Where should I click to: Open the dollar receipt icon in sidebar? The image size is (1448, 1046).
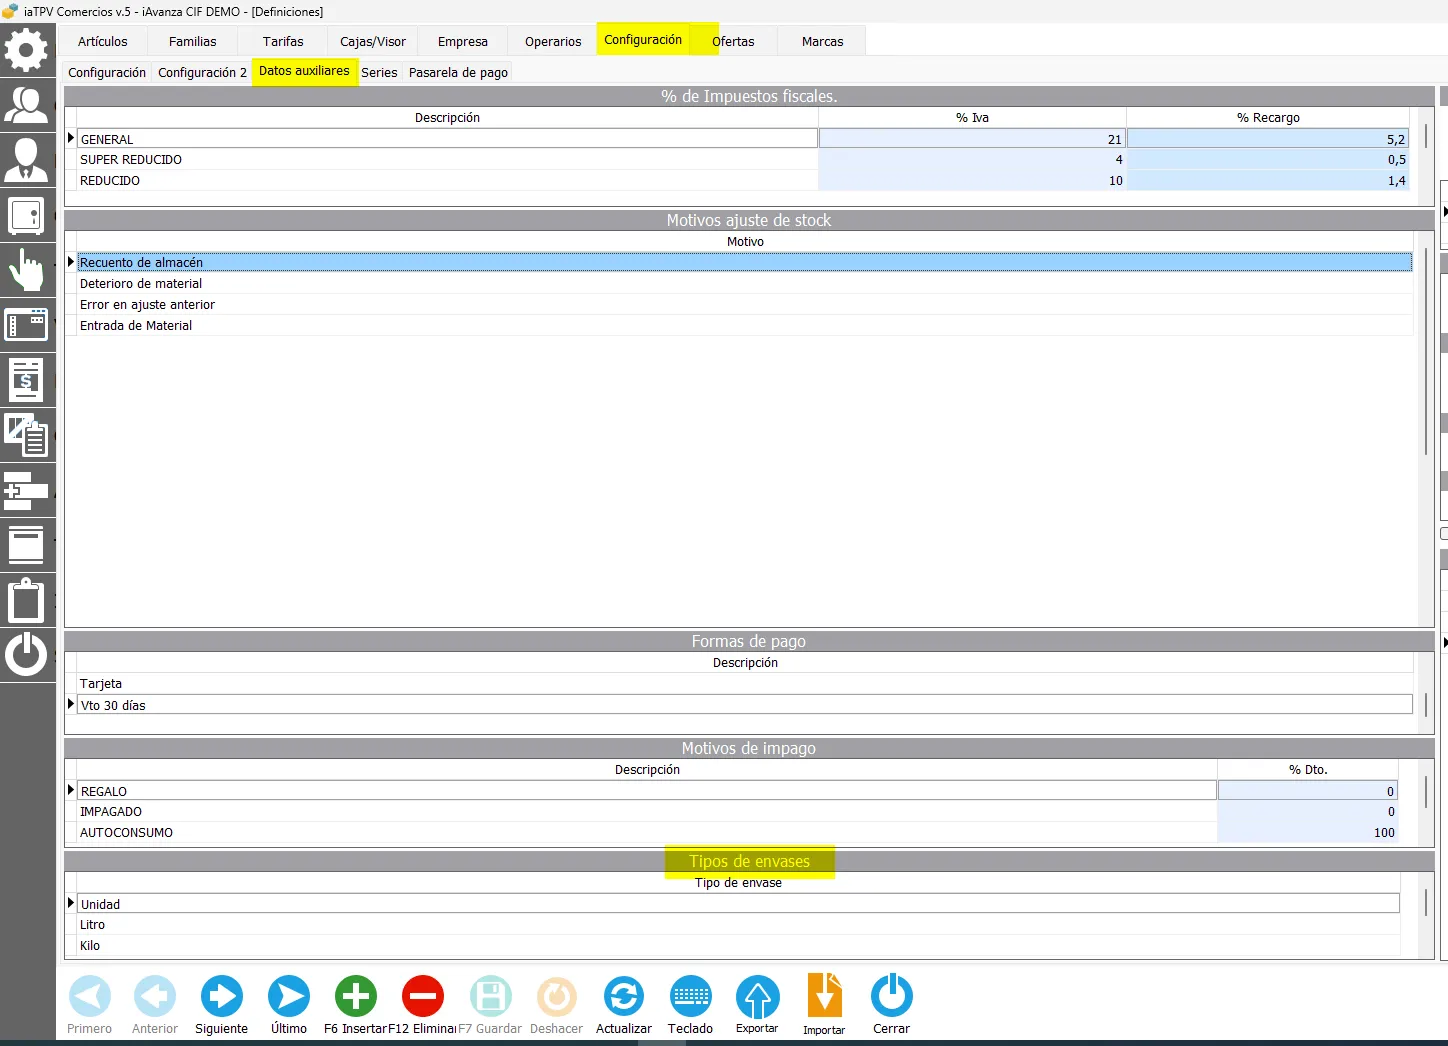27,380
